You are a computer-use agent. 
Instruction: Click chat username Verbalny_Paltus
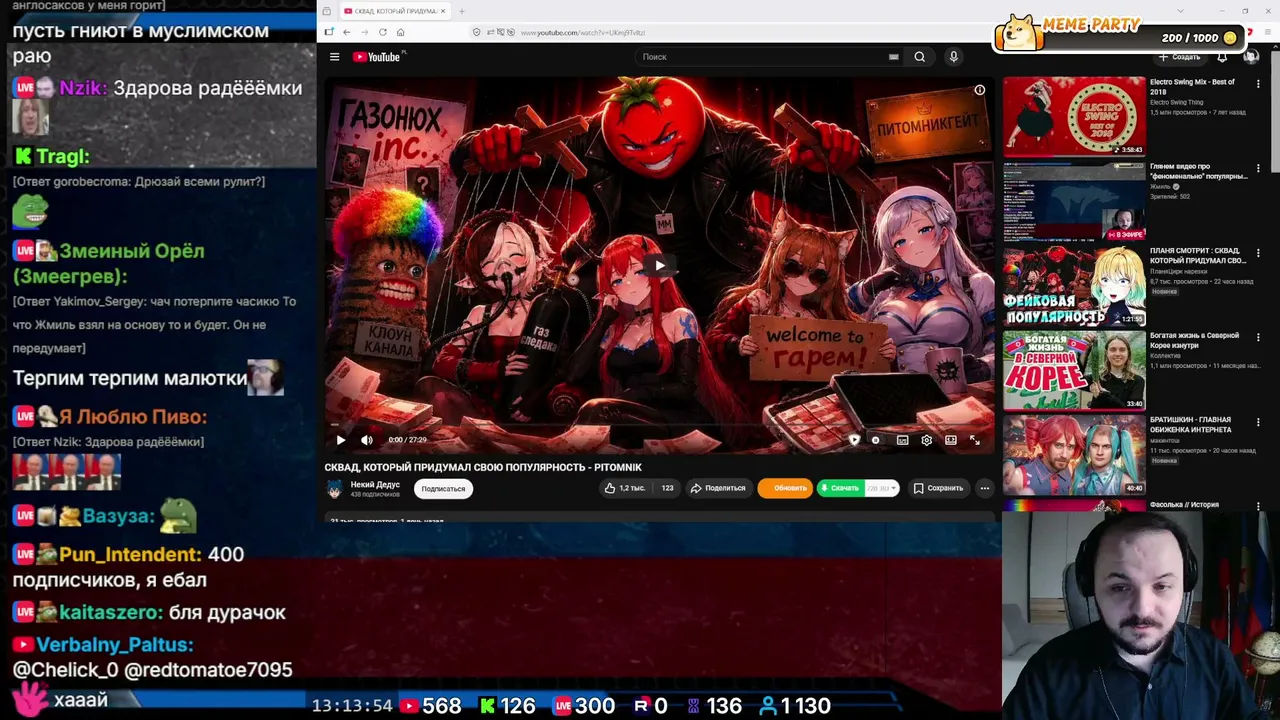coord(114,645)
